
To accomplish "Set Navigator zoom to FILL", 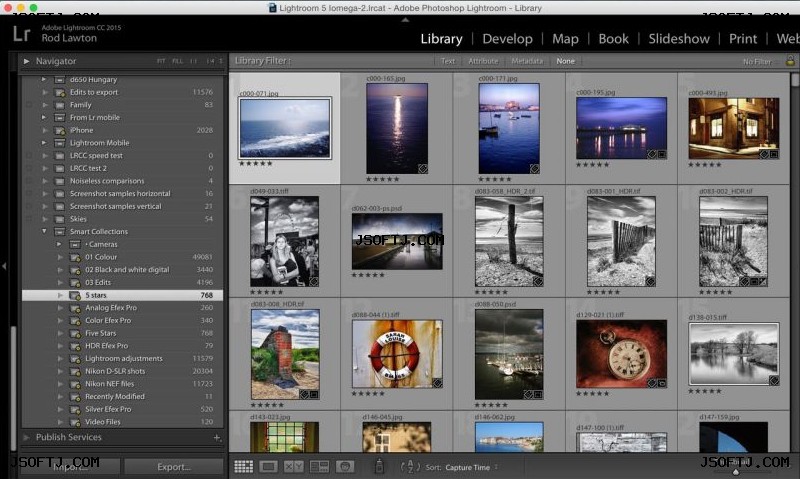I will pyautogui.click(x=177, y=61).
